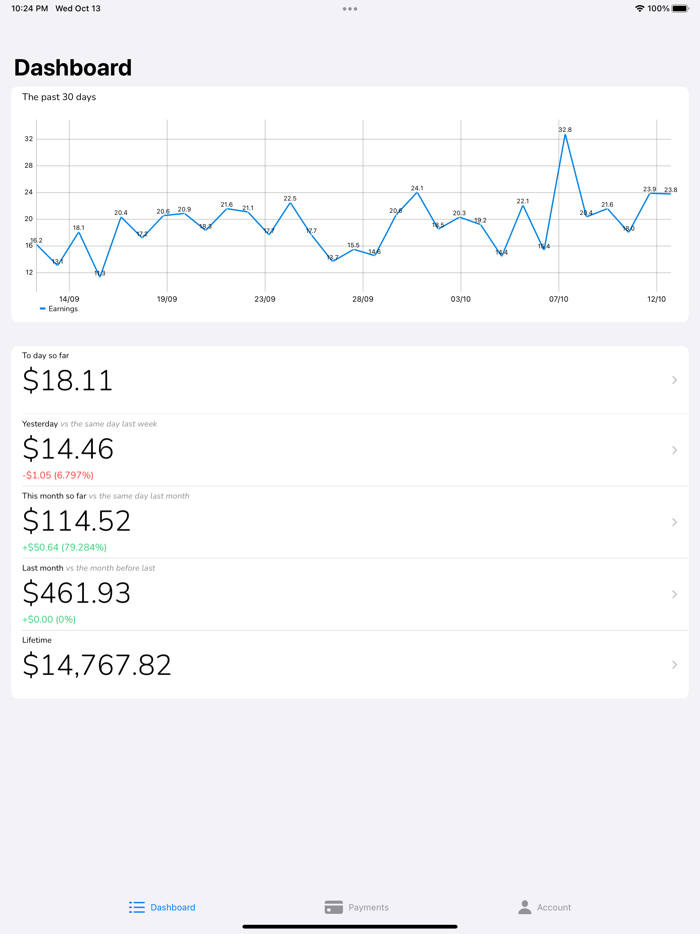The image size is (700, 934).
Task: Select the Payments credit card icon
Action: 335,907
